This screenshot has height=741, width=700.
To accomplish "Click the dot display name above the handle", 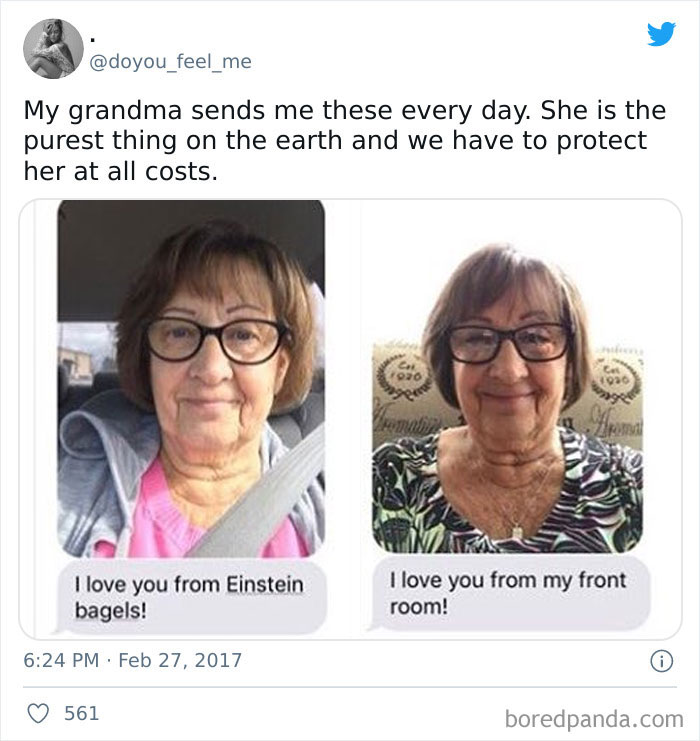I will pos(93,38).
